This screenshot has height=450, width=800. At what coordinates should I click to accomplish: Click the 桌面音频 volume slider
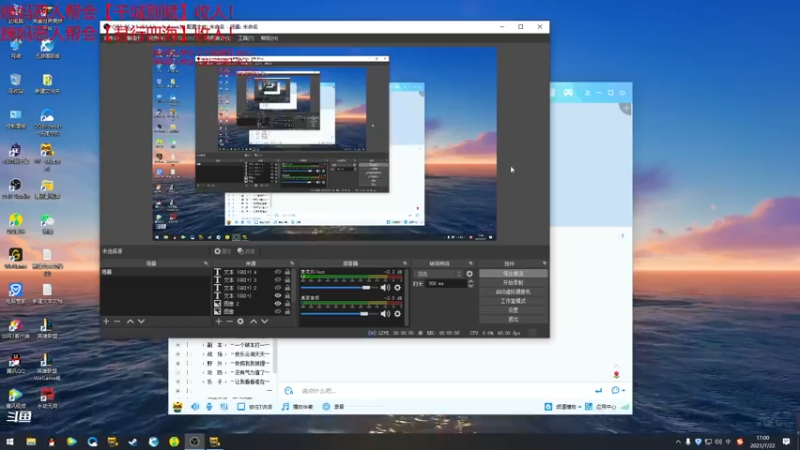click(339, 314)
